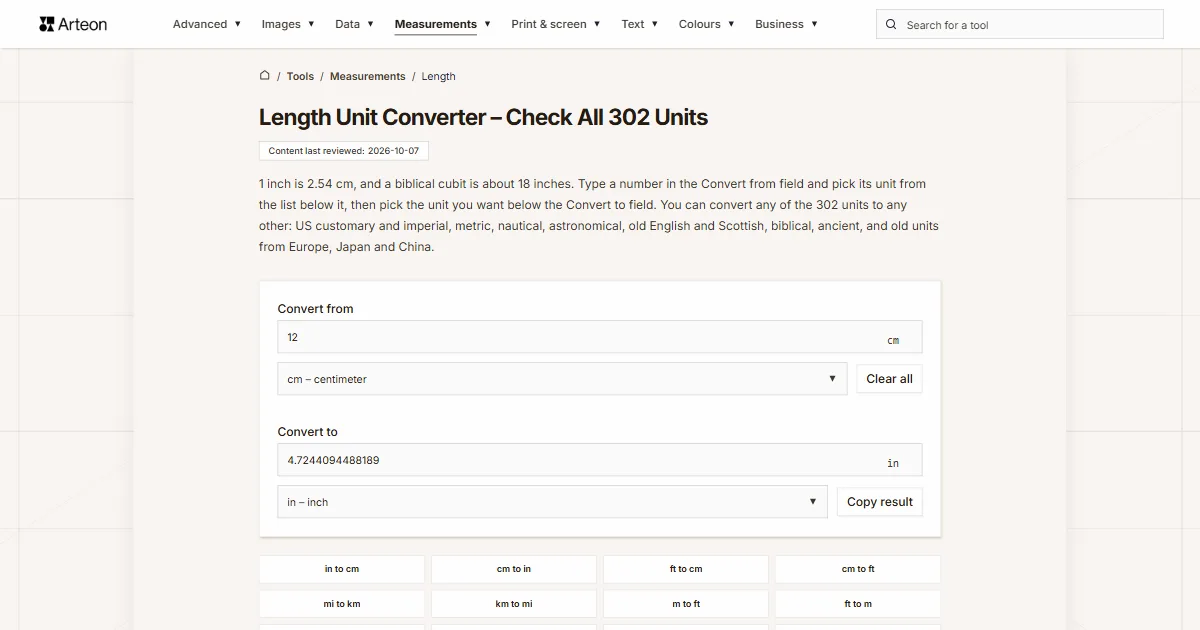Image resolution: width=1200 pixels, height=630 pixels.
Task: Open the Business menu
Action: pyautogui.click(x=786, y=24)
